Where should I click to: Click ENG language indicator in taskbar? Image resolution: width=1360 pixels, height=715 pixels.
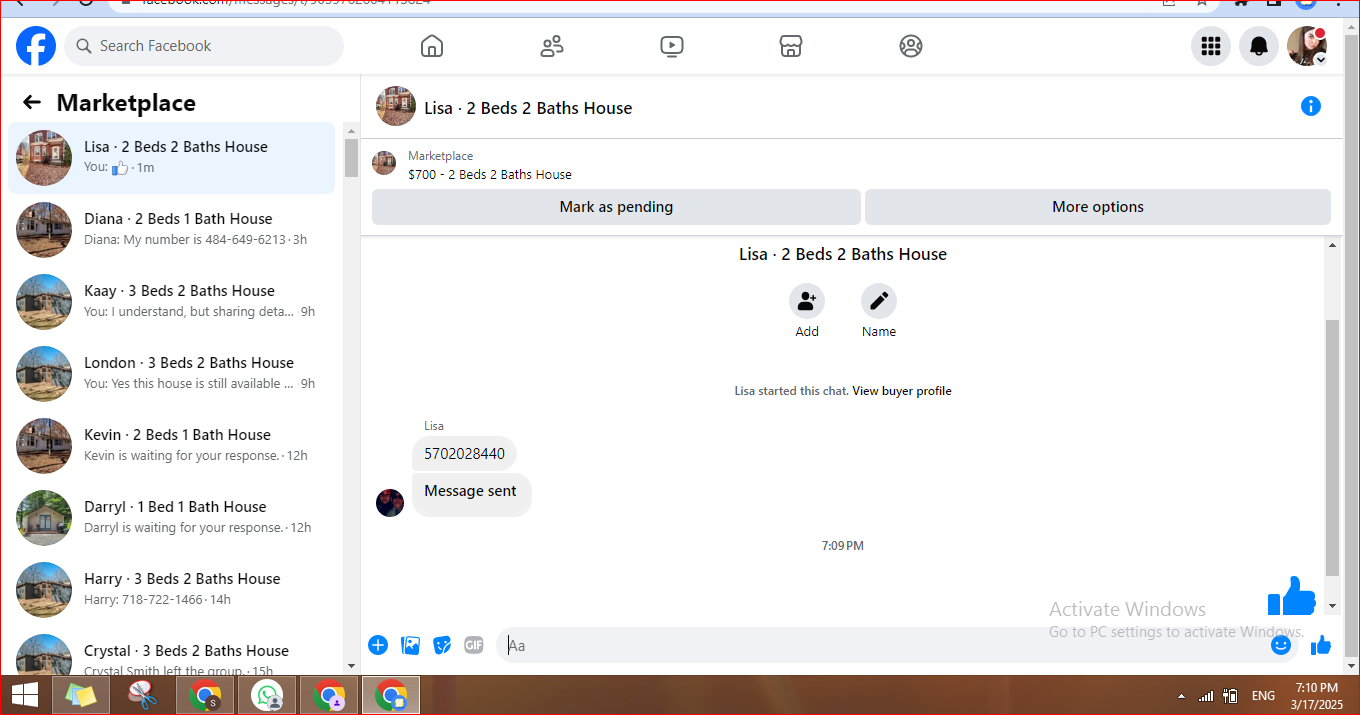click(x=1263, y=696)
